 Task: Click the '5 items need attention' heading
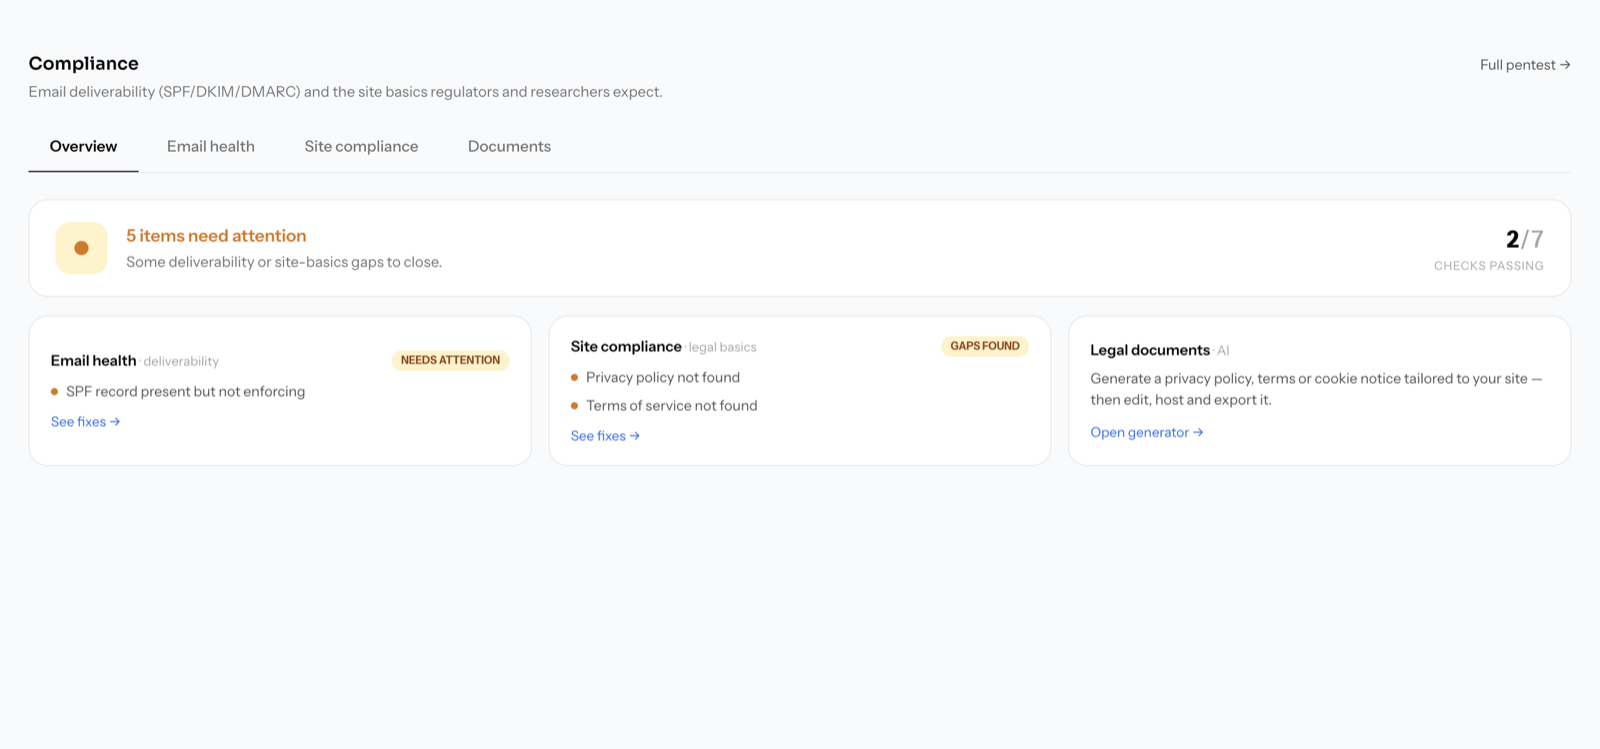[216, 236]
